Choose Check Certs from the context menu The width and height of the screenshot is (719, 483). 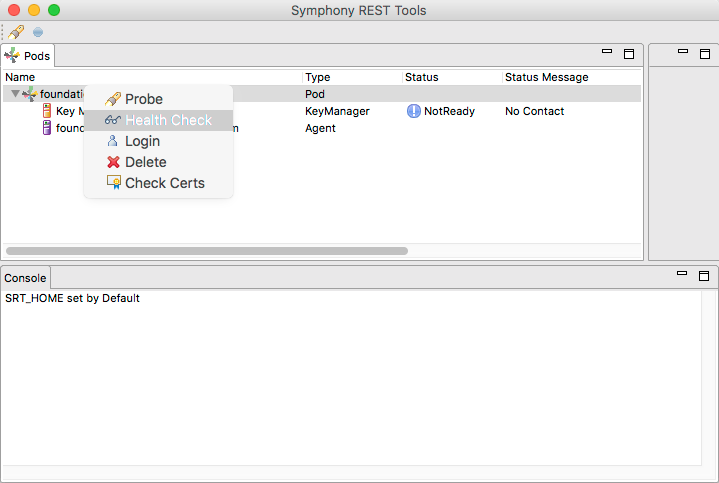point(159,183)
